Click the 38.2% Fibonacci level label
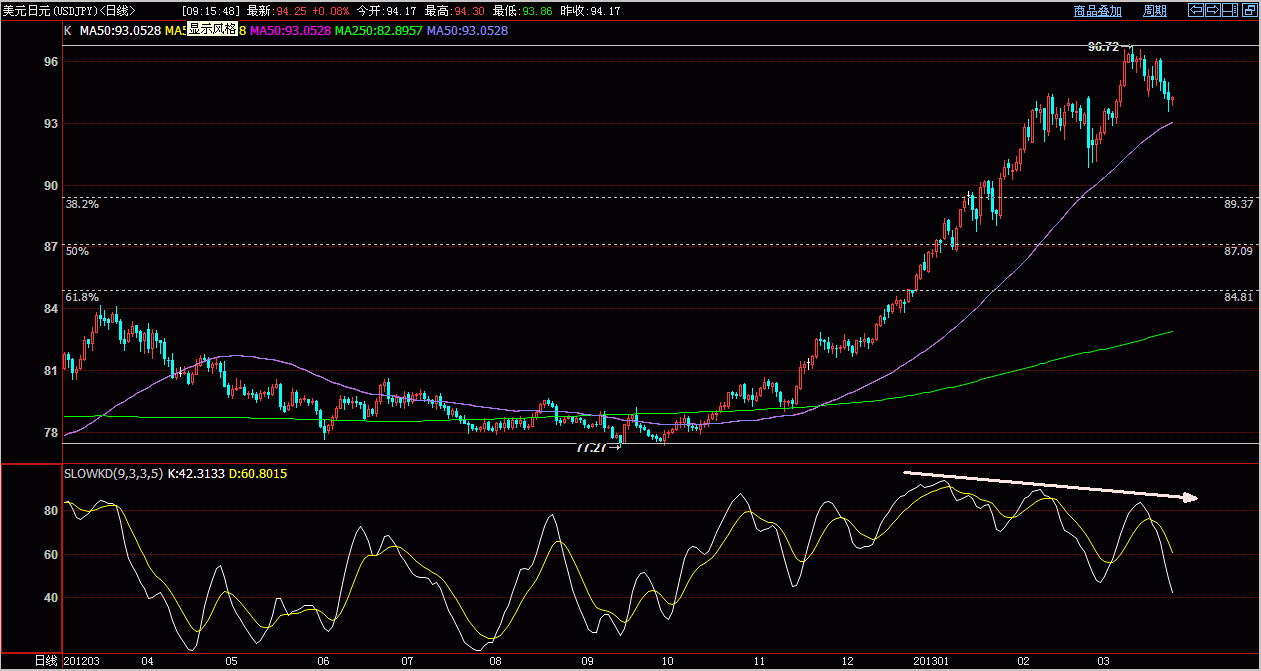1261x671 pixels. tap(82, 204)
